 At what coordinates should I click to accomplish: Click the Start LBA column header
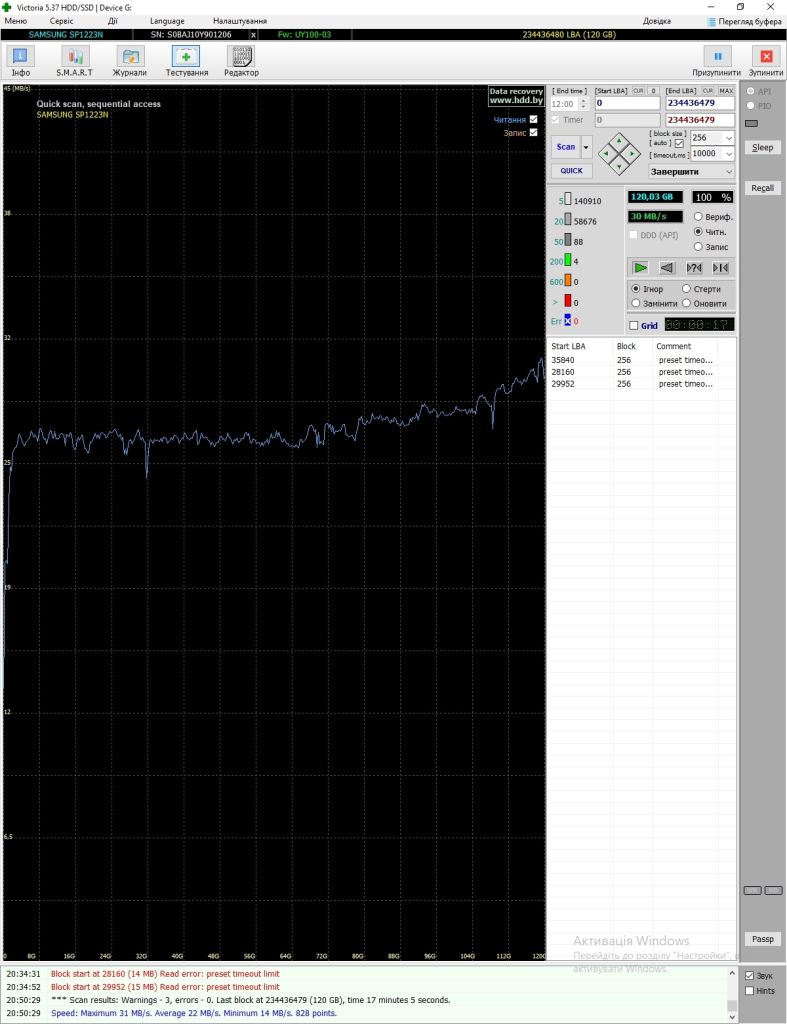point(580,346)
